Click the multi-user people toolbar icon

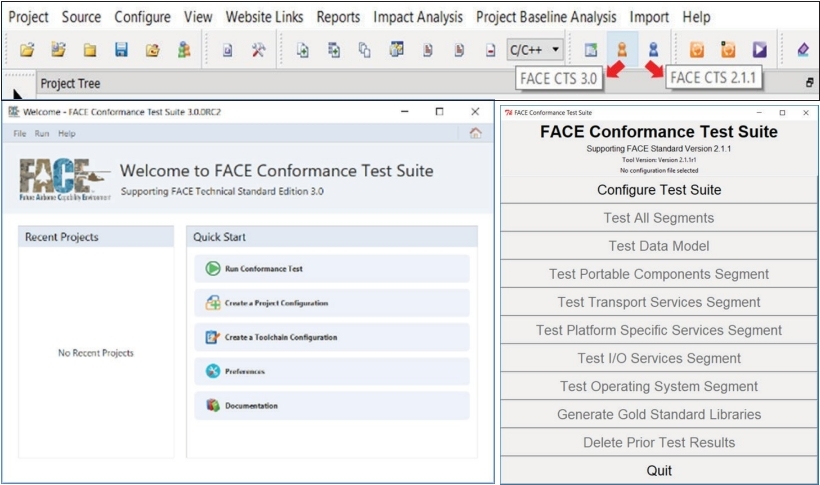[184, 50]
